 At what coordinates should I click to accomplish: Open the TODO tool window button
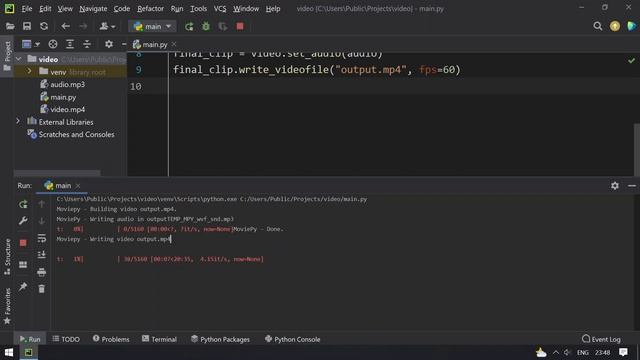coord(66,339)
